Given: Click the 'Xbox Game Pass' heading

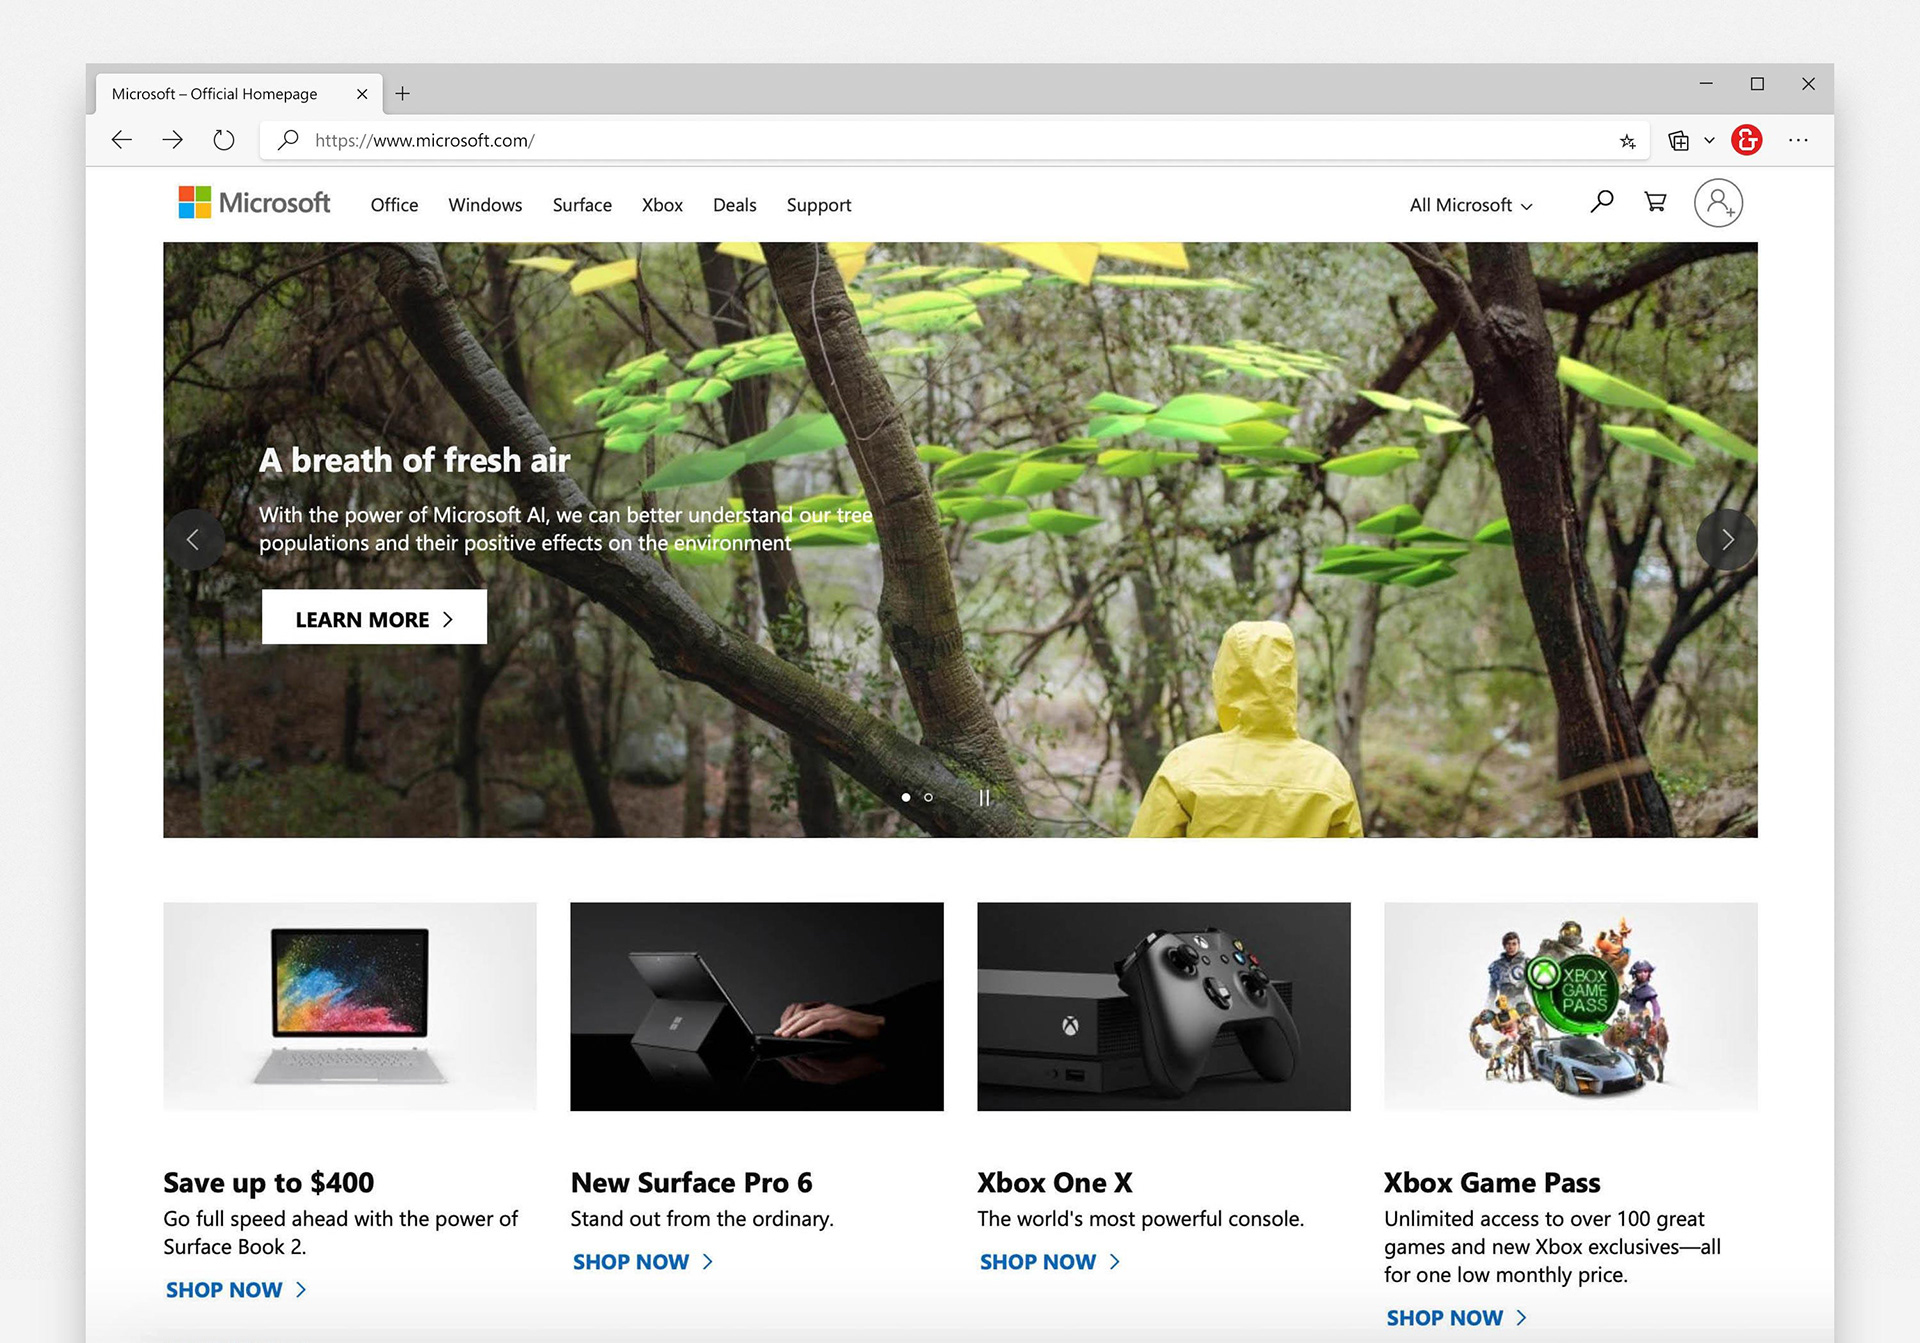Looking at the screenshot, I should pyautogui.click(x=1492, y=1183).
